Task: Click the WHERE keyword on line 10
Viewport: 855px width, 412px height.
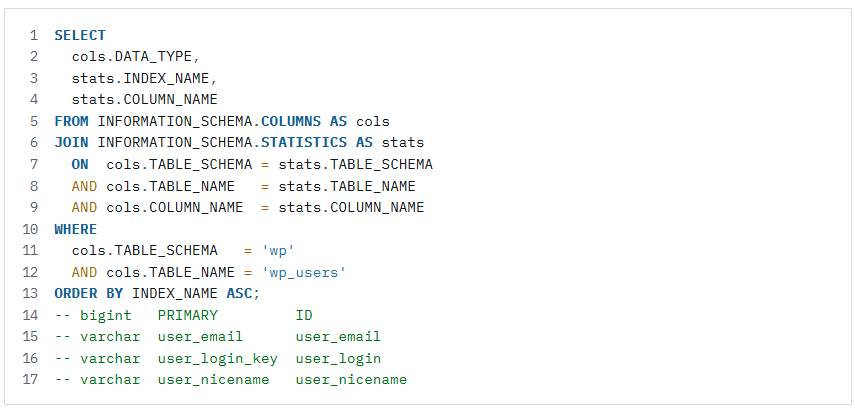Action: click(76, 229)
